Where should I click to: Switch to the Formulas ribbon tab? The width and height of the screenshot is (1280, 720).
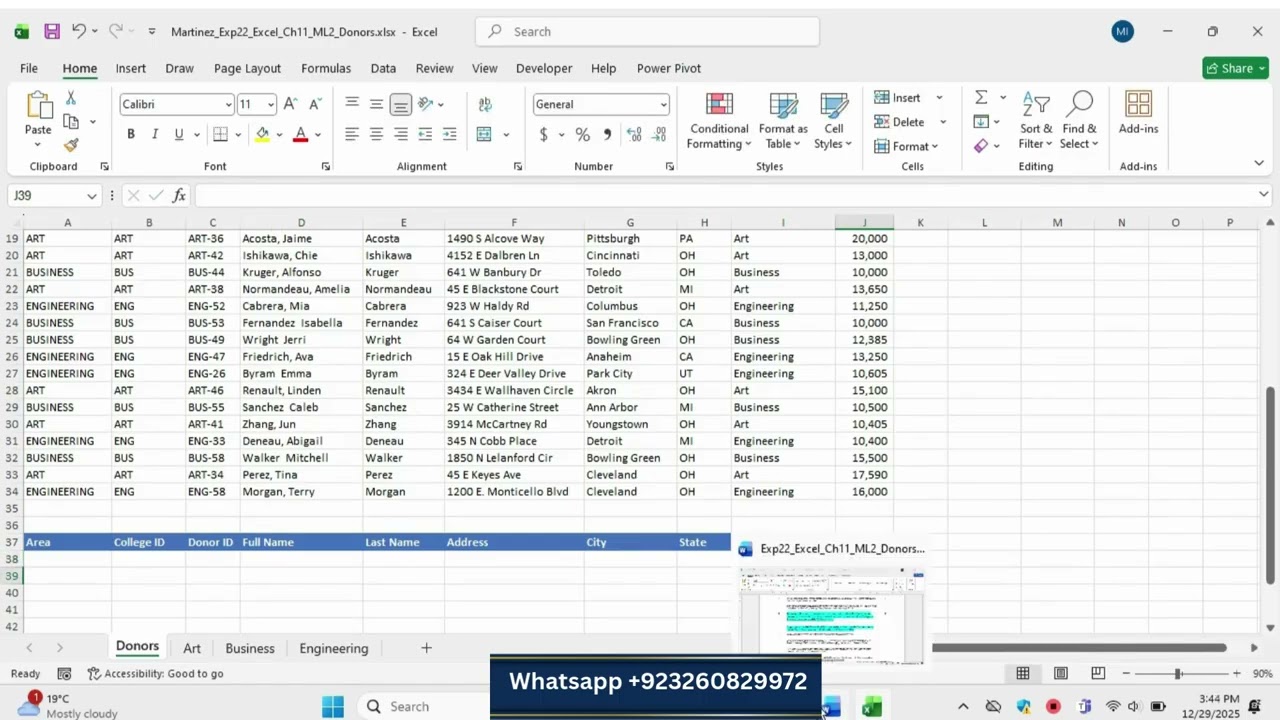pos(326,68)
